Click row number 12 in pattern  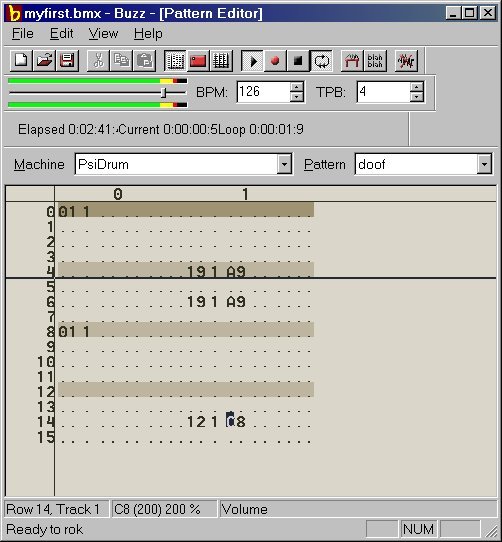(x=46, y=392)
